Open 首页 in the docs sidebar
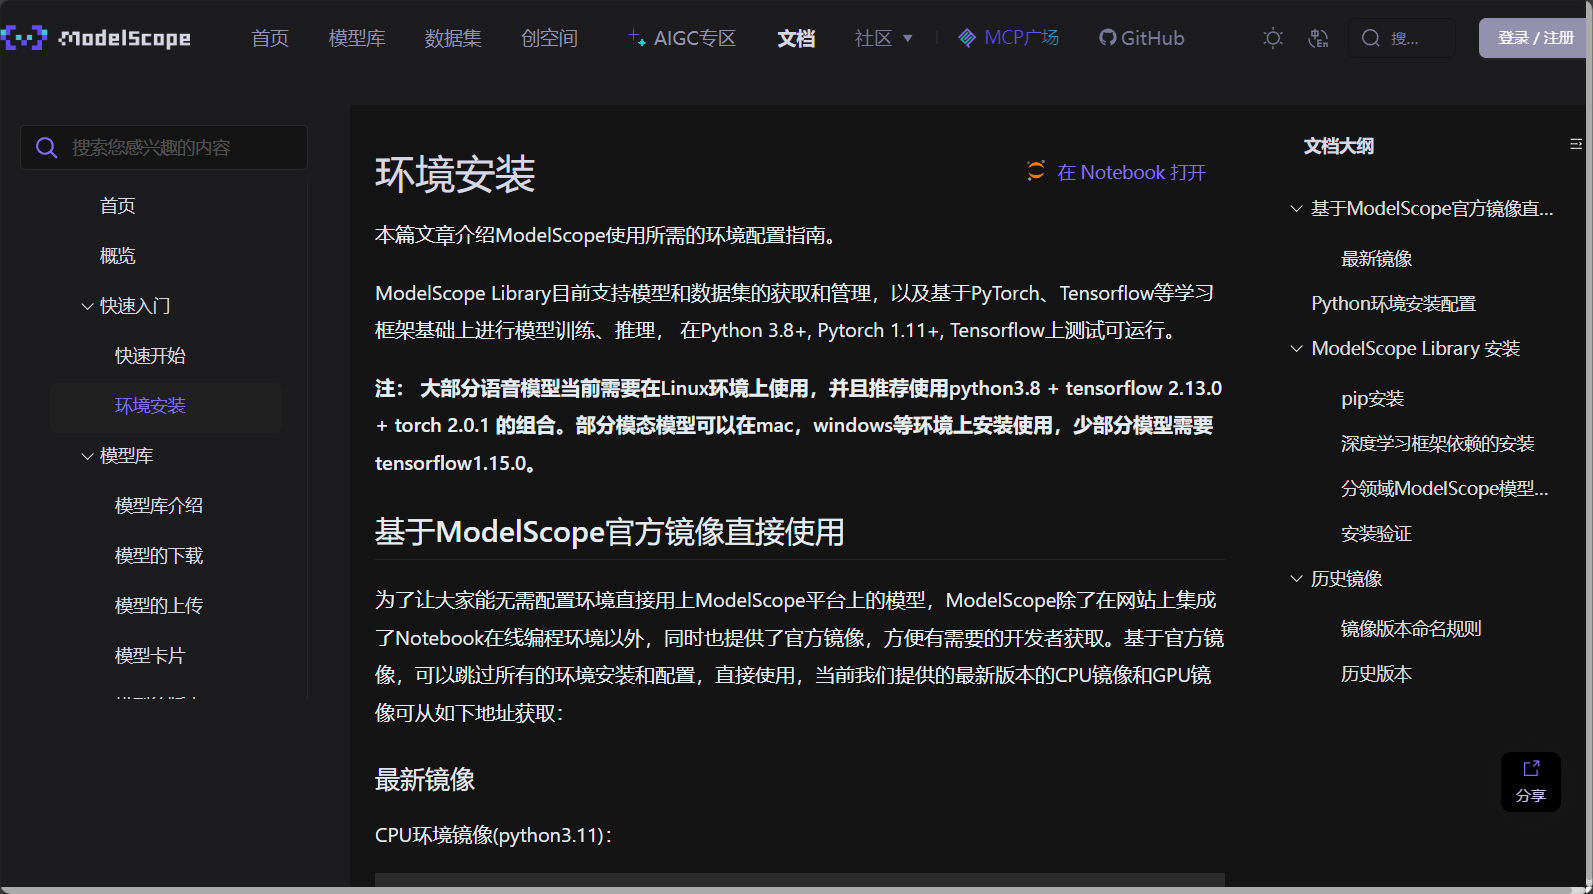 tap(117, 206)
